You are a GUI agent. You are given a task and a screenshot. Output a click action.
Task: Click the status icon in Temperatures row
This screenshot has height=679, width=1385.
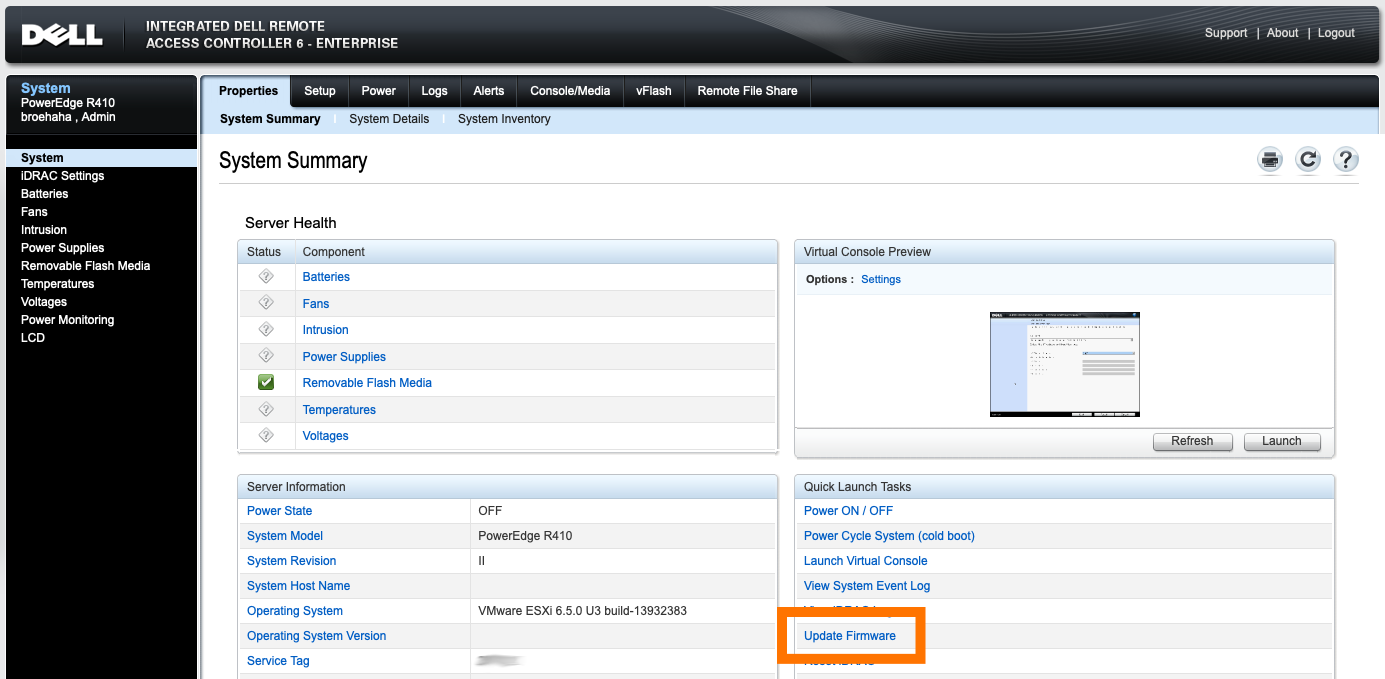[266, 409]
